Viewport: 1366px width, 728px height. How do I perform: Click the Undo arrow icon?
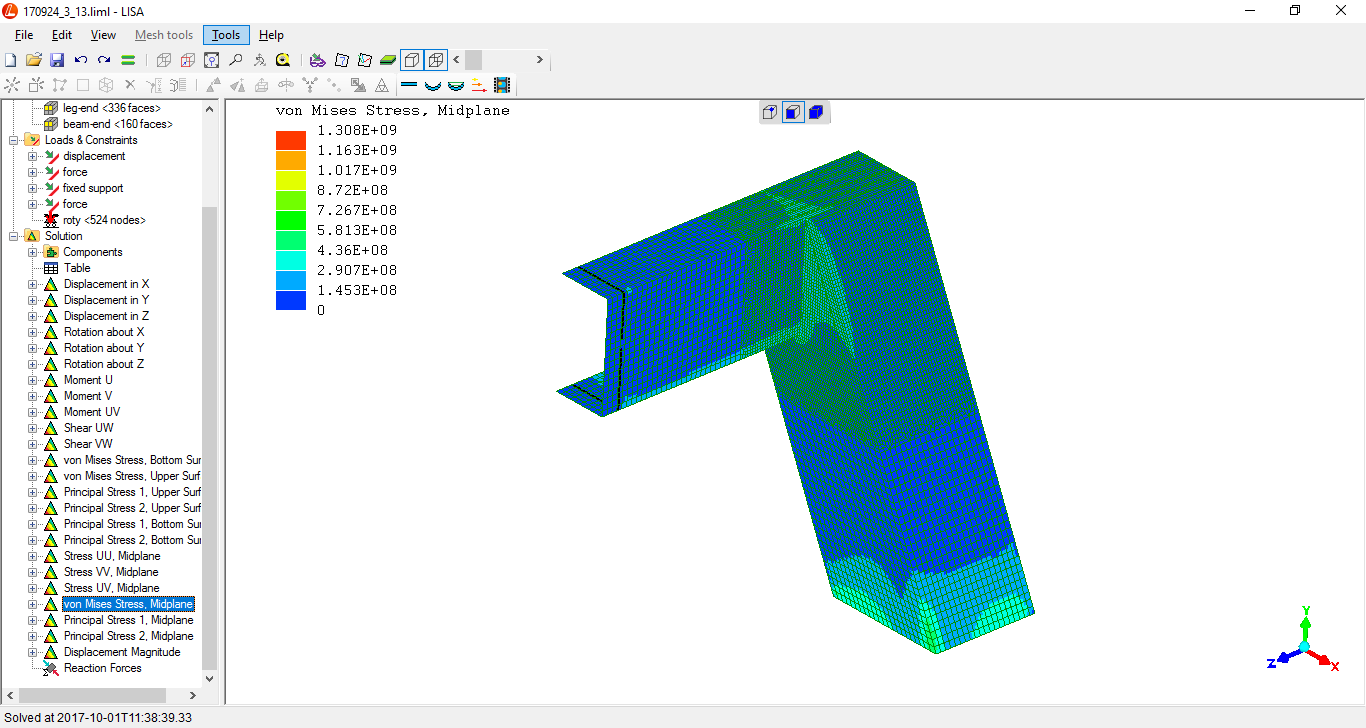coord(81,60)
